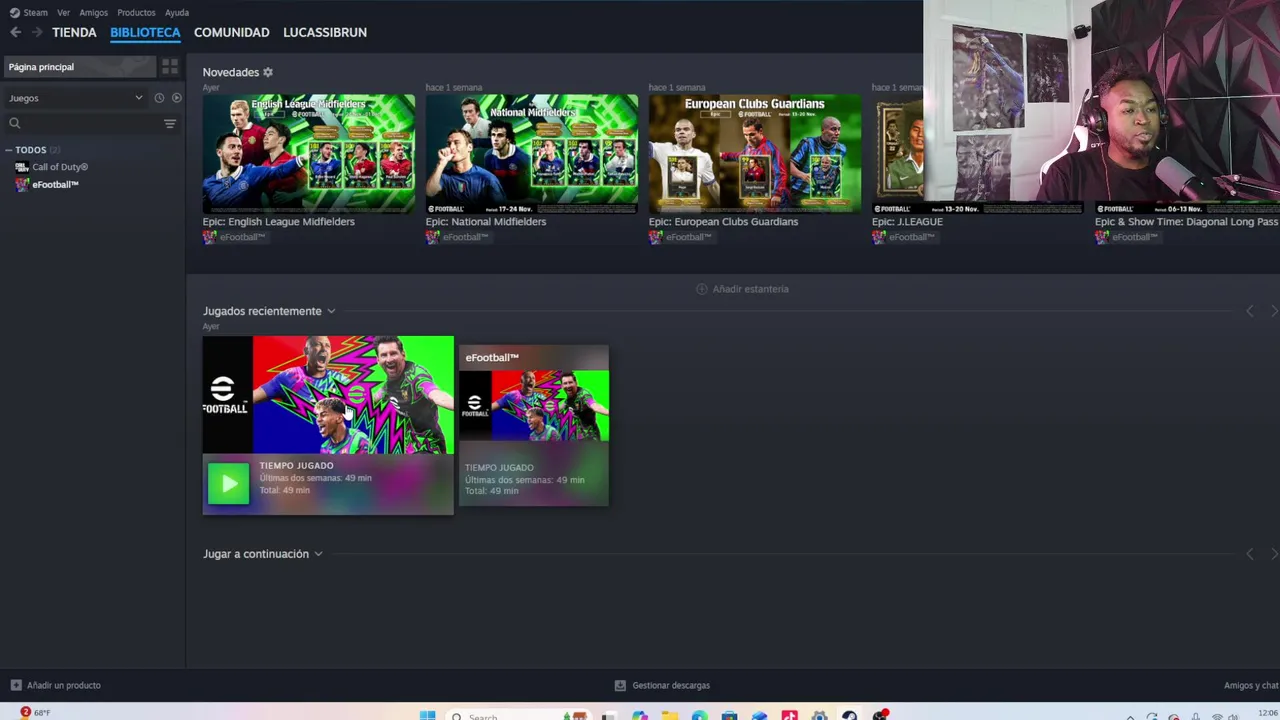Click the recent activity clock icon
Screen dimensions: 1280x720
coord(159,98)
